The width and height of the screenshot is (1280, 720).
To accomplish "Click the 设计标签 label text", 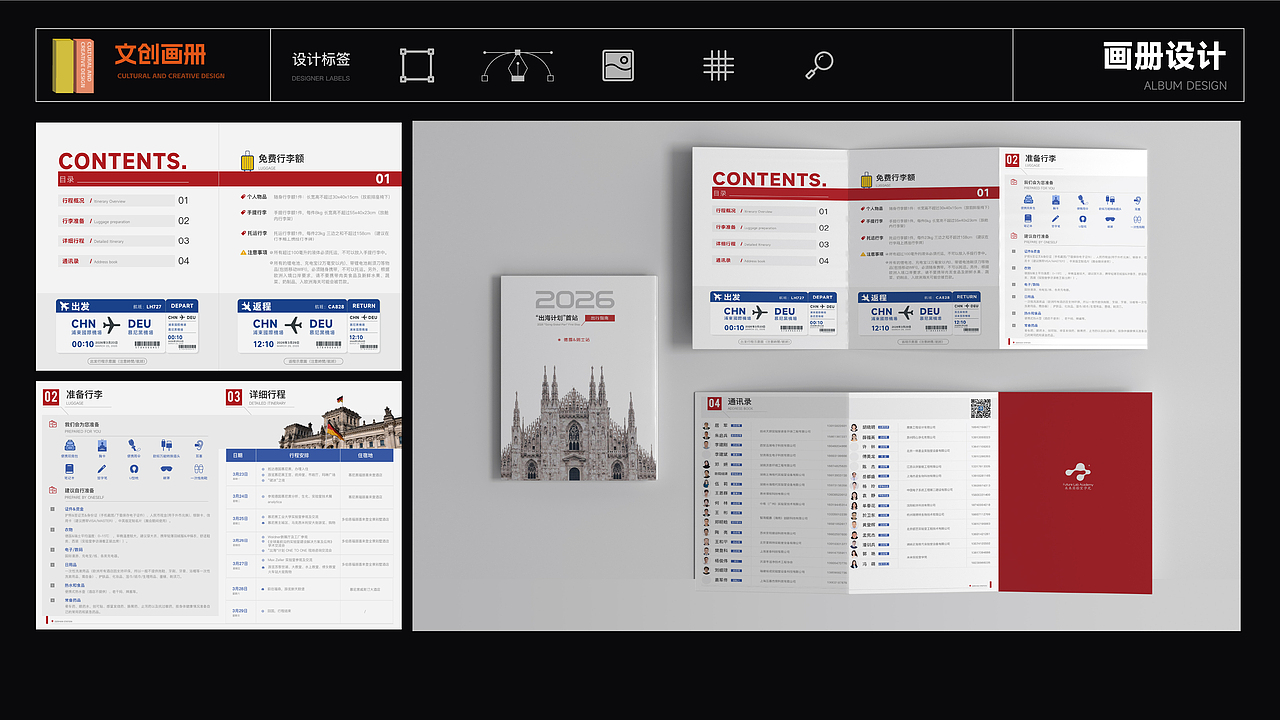I will (x=321, y=60).
